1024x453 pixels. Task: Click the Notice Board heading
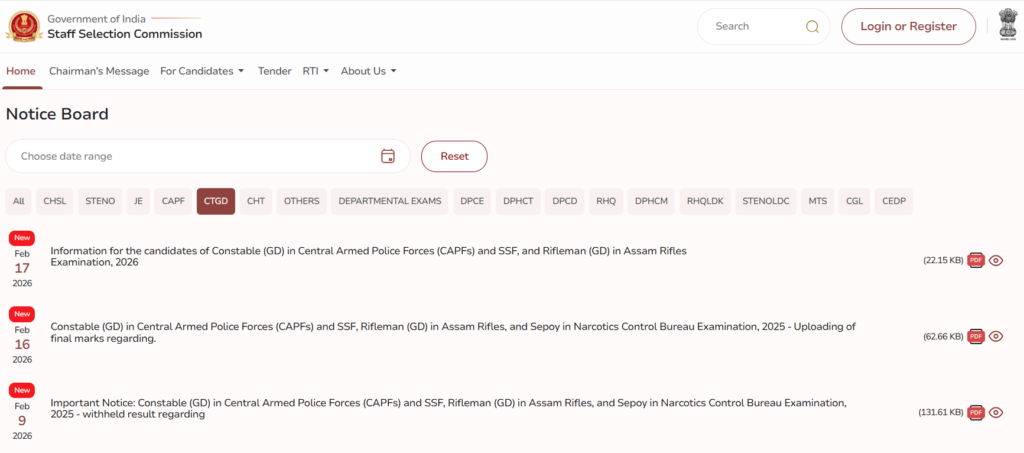57,114
